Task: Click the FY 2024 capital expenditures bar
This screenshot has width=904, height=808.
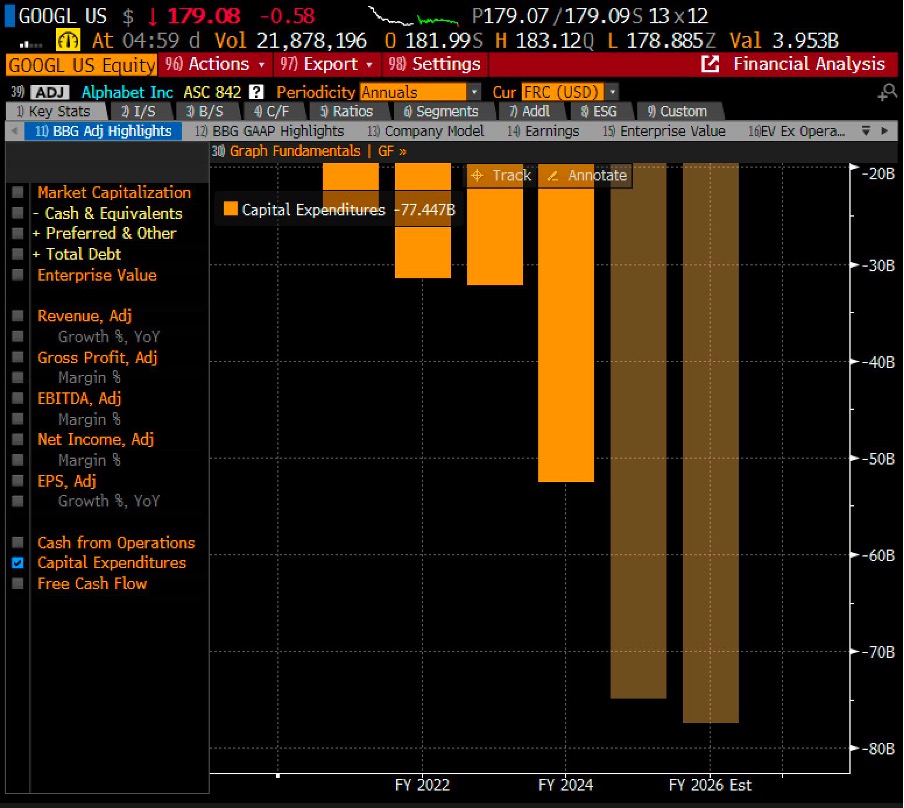Action: pos(566,334)
